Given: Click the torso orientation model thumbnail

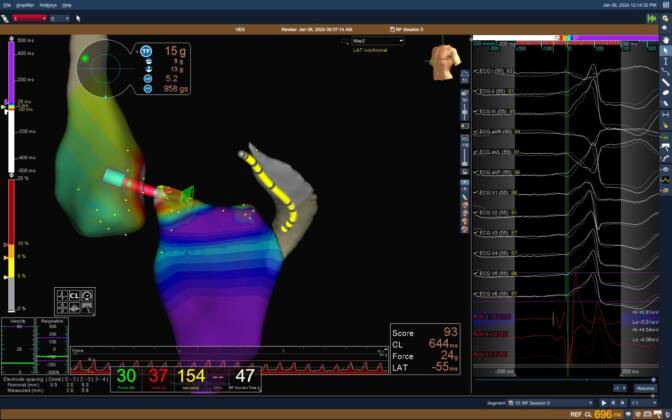Looking at the screenshot, I should click(x=445, y=60).
